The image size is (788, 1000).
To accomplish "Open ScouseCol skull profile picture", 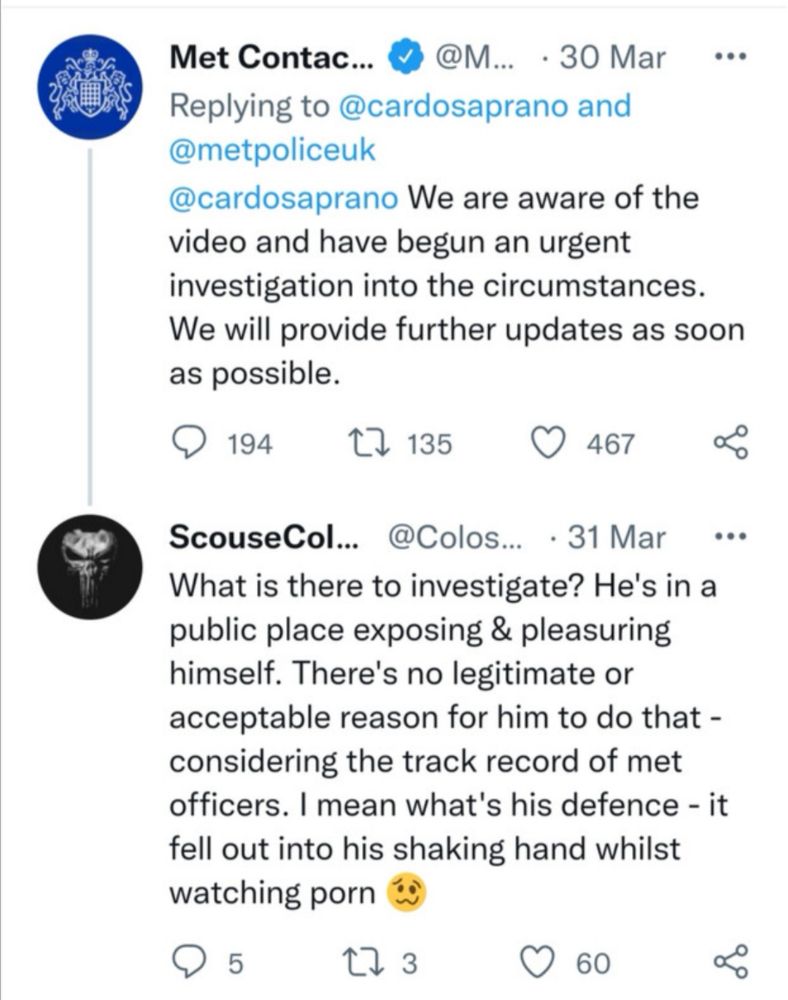I will coord(90,567).
